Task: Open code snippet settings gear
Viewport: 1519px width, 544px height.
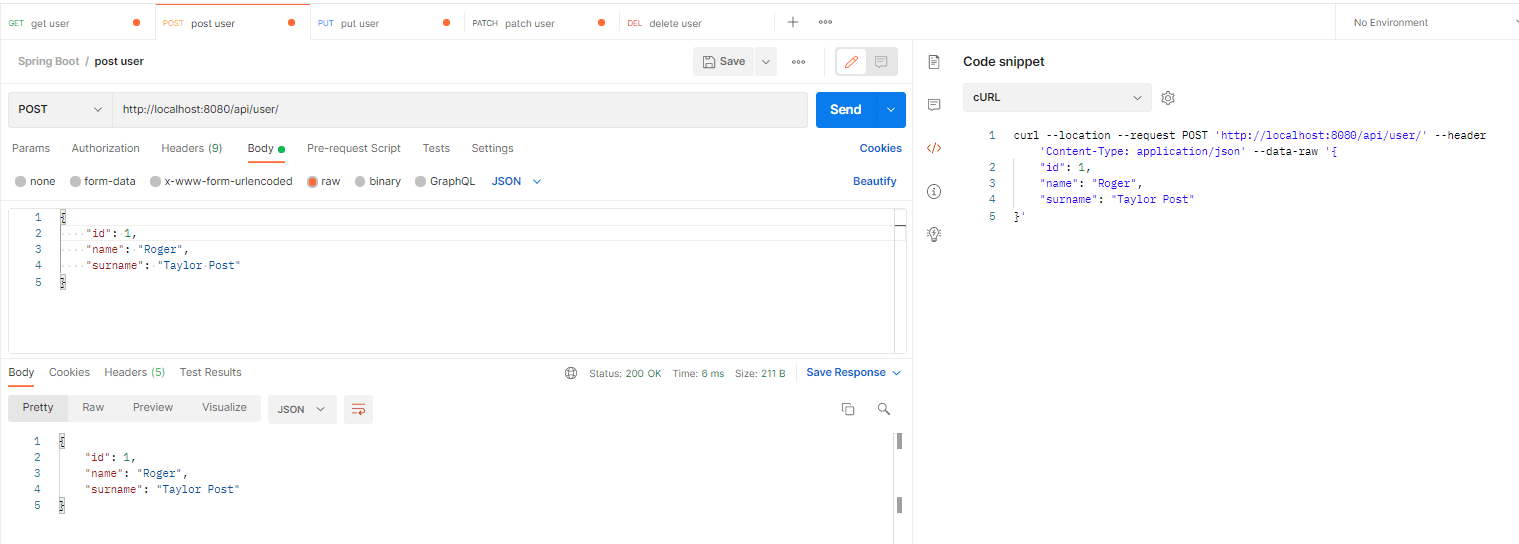Action: click(1168, 98)
